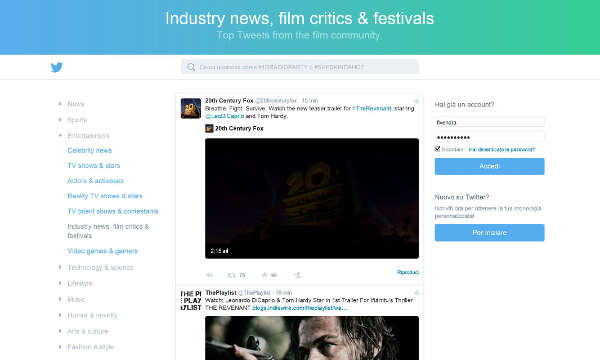Screen dimensions: 600x360
Task: Click the username login field
Action: coord(489,122)
